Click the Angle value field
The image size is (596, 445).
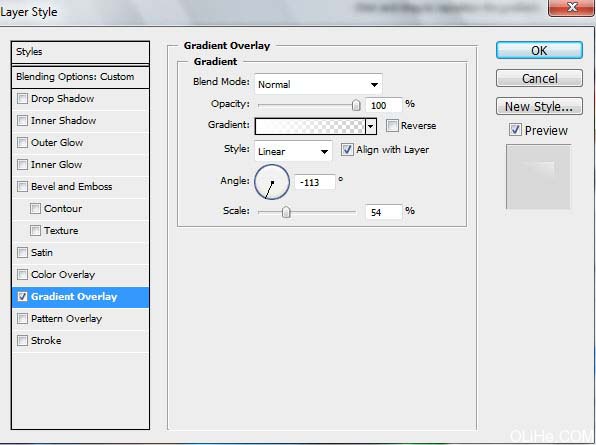[x=315, y=182]
